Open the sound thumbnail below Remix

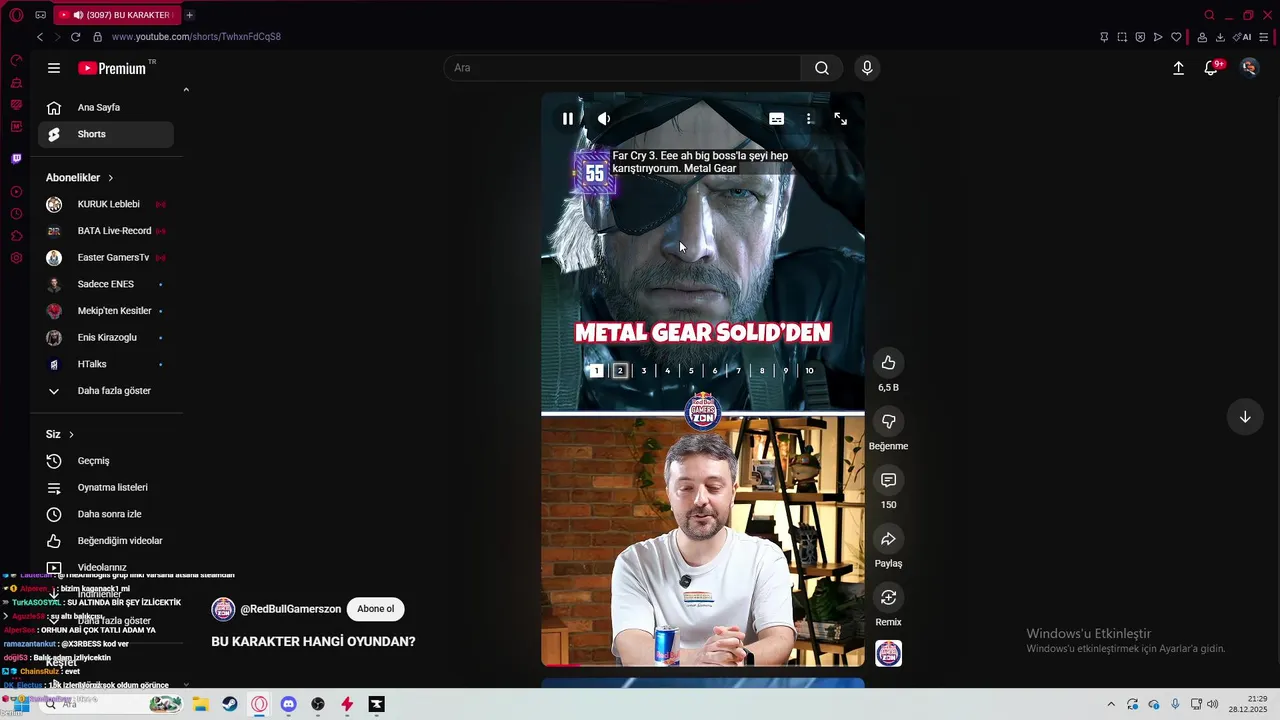[x=888, y=654]
